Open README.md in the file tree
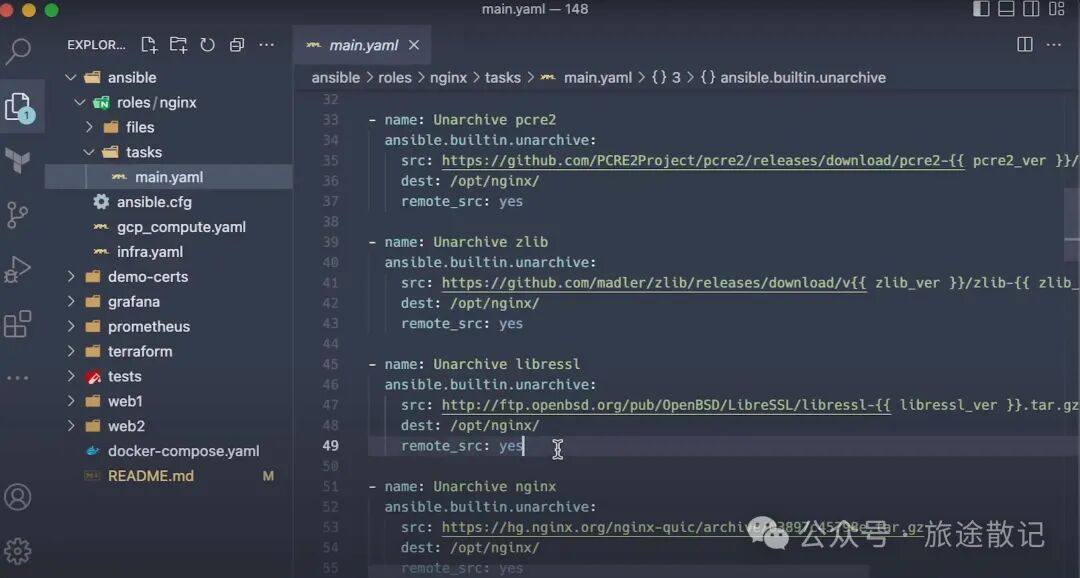The image size is (1080, 578). tap(151, 475)
